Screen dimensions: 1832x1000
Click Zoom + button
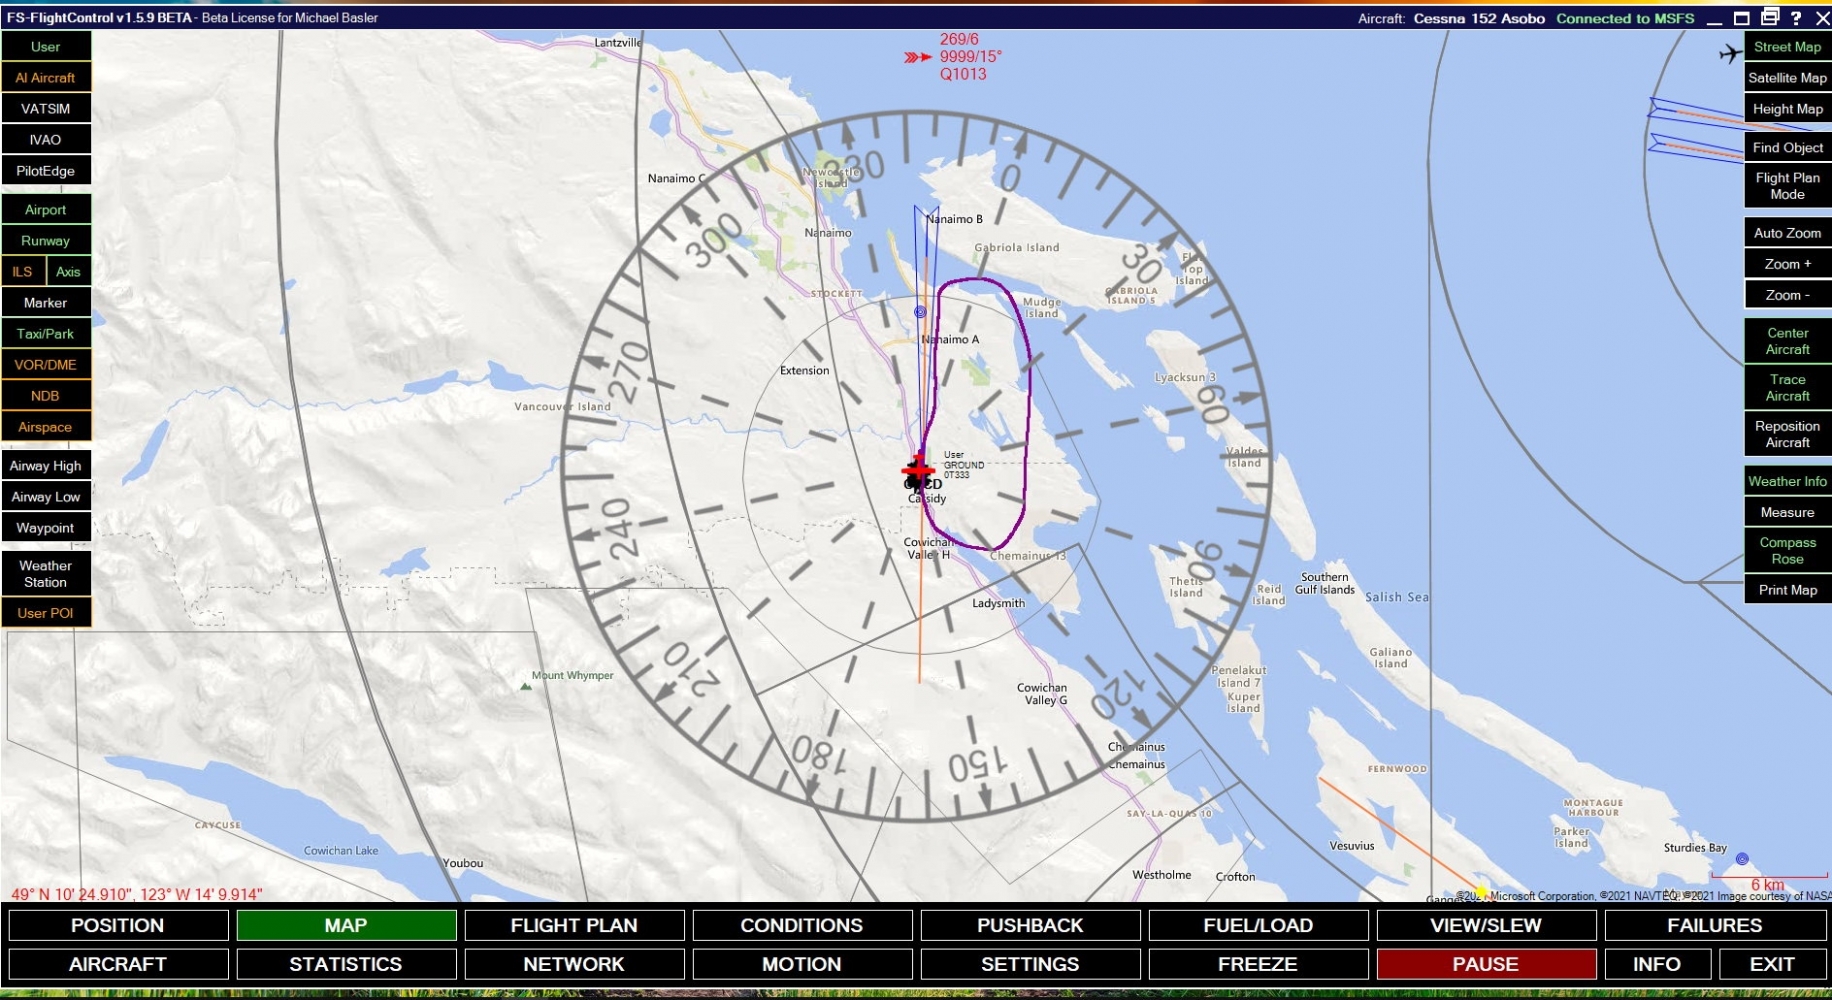[x=1788, y=264]
